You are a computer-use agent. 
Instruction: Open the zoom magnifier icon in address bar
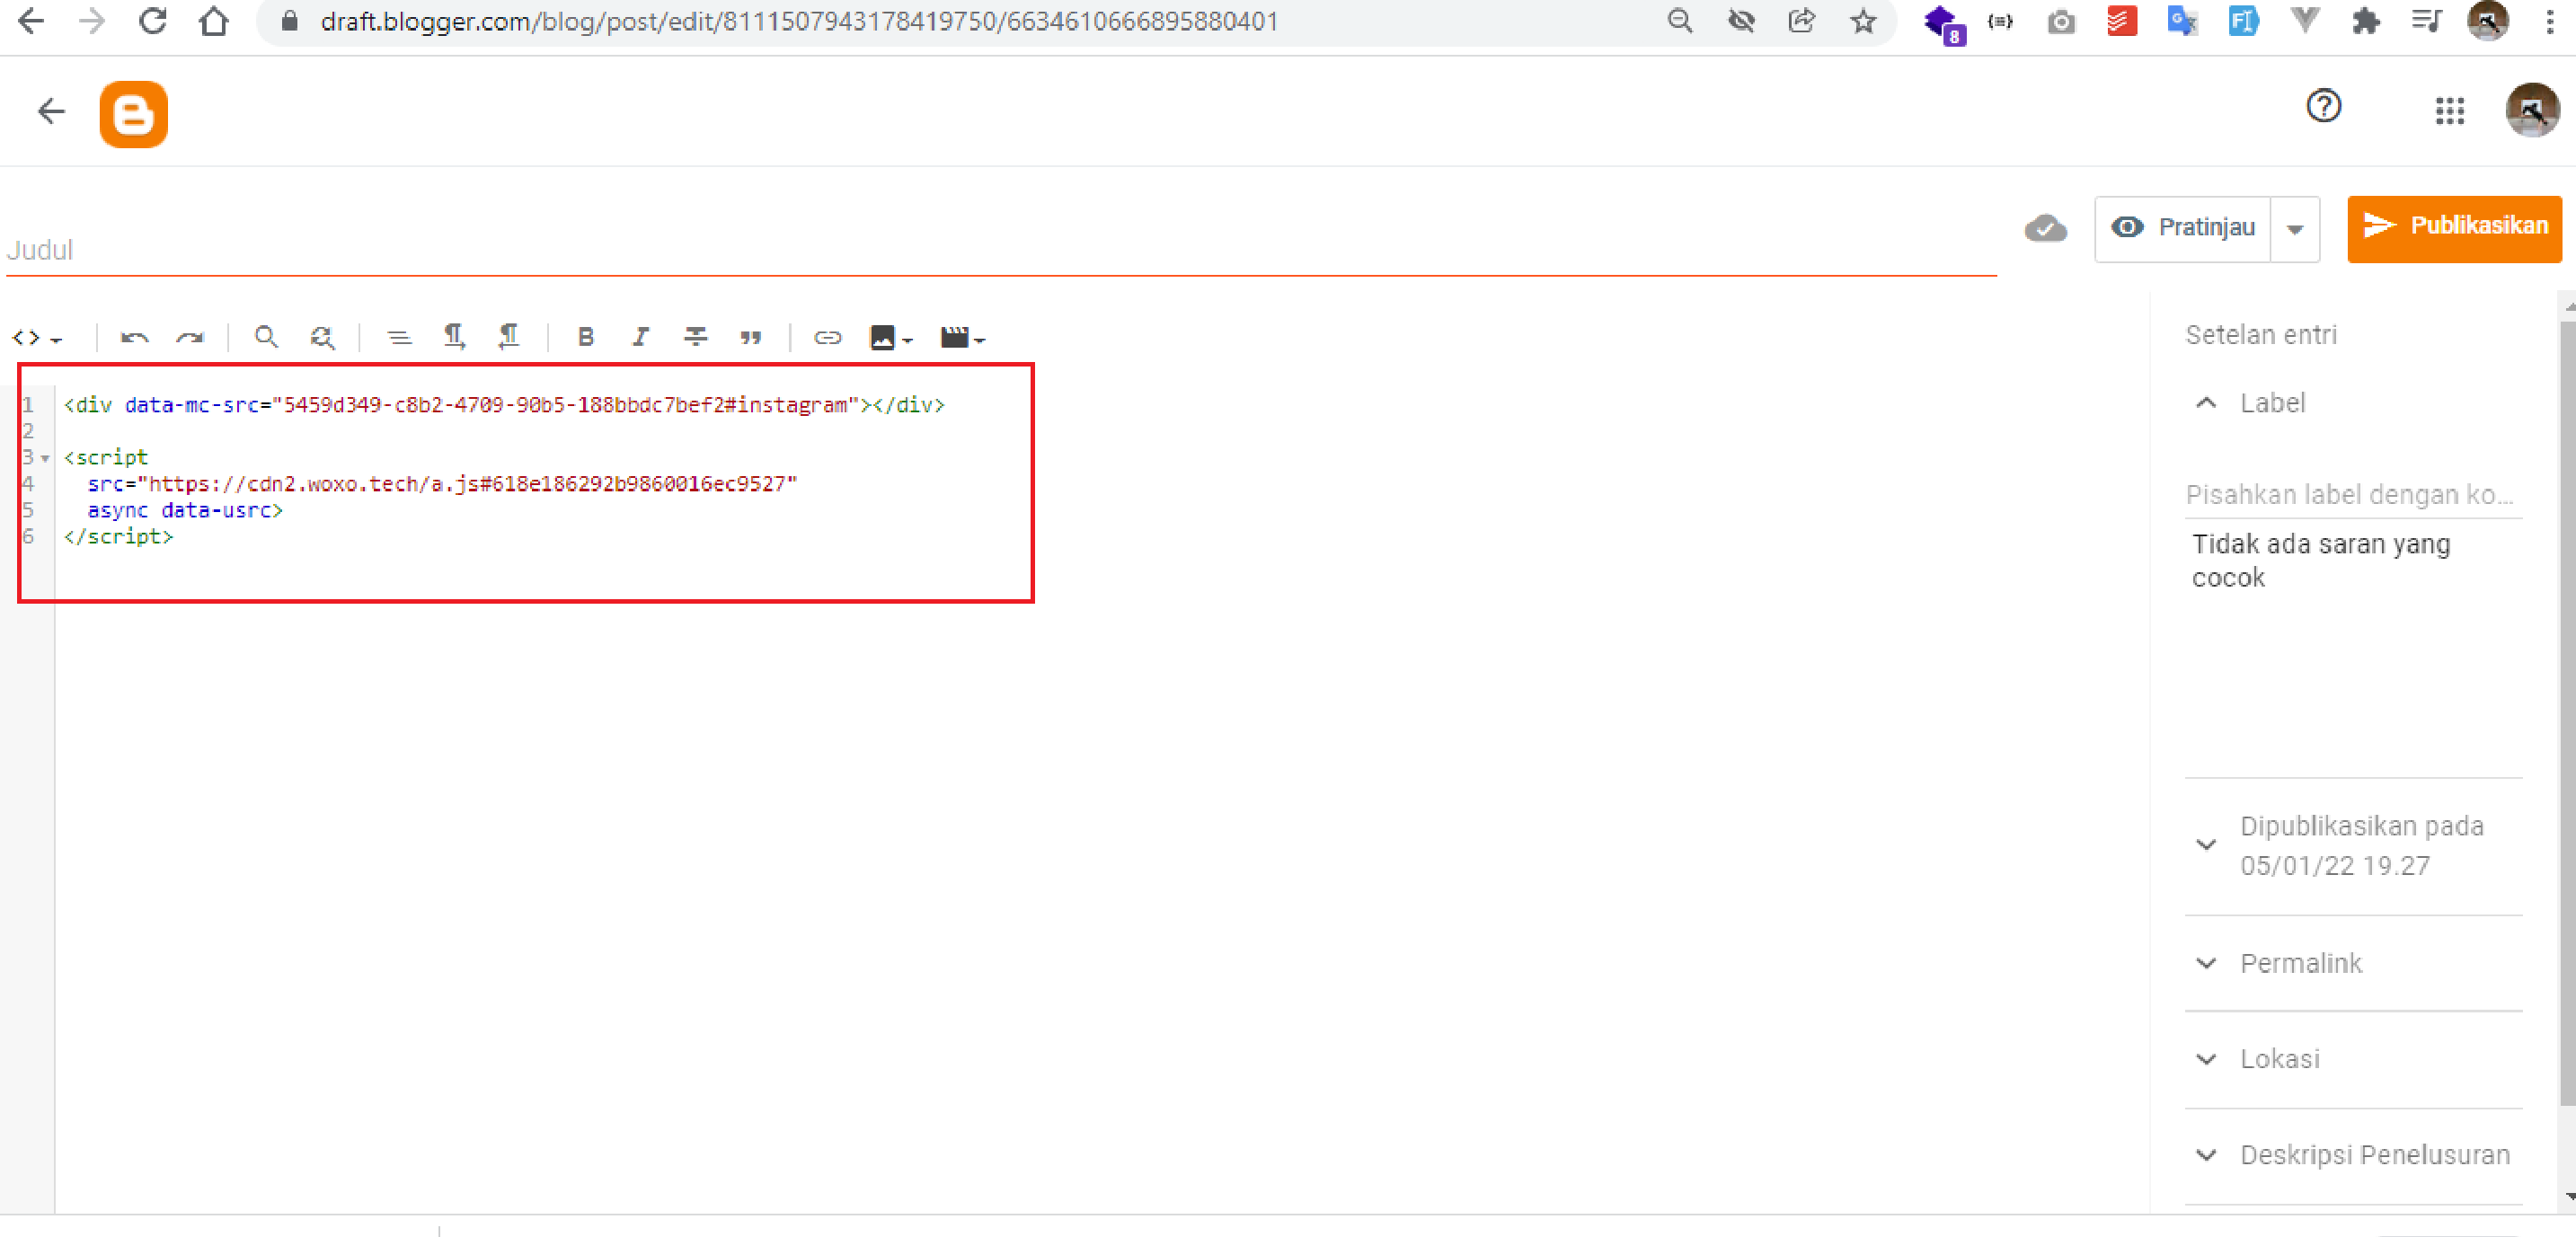tap(1680, 21)
